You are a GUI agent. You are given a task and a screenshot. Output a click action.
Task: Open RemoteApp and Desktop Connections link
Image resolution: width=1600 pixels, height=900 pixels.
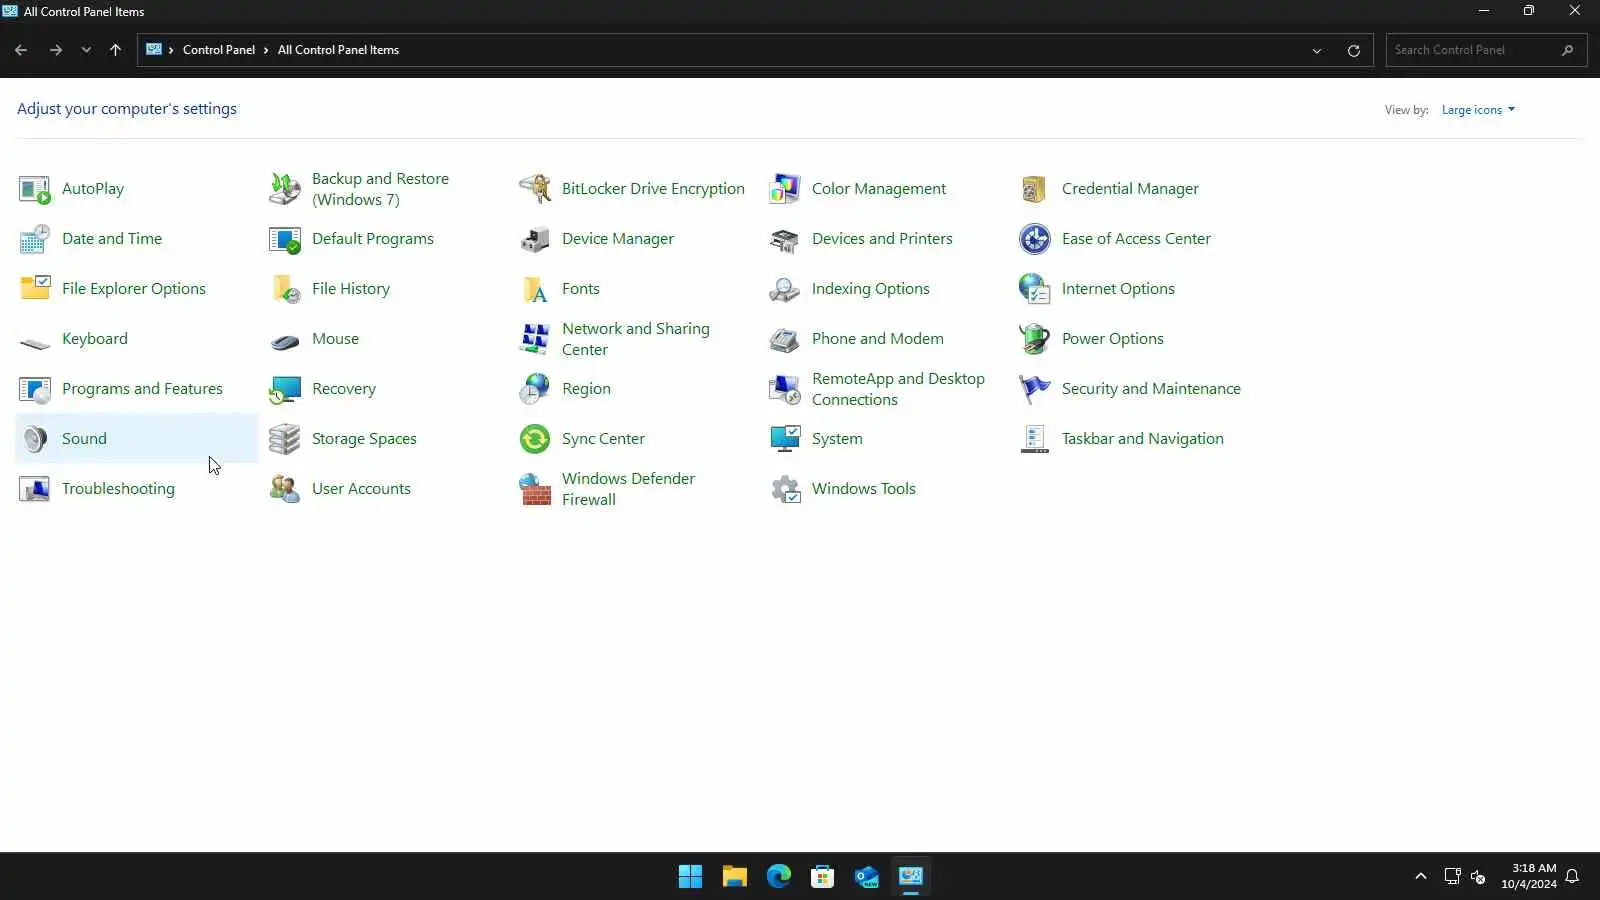click(x=898, y=389)
